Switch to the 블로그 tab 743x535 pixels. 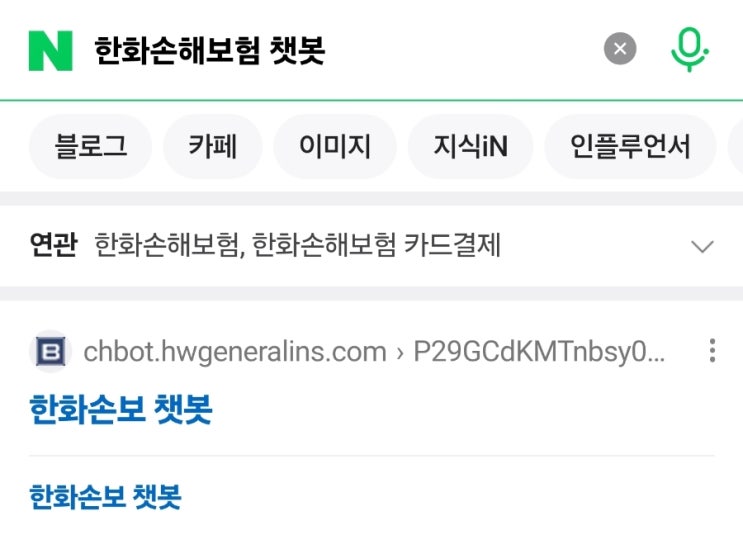click(x=91, y=146)
